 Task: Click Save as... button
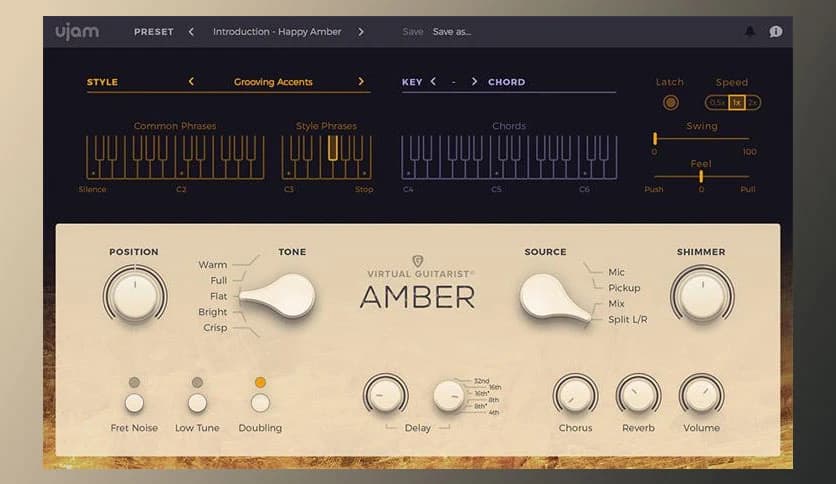point(452,31)
